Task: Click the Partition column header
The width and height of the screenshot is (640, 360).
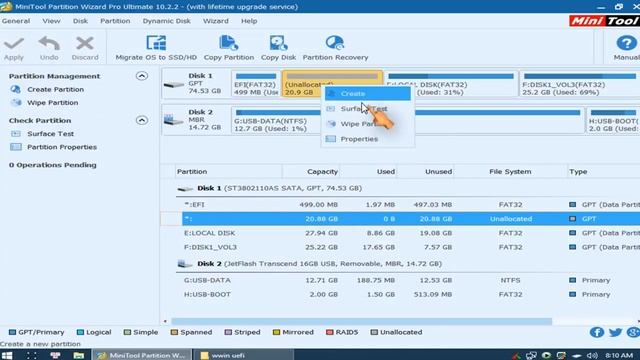Action: click(x=229, y=172)
